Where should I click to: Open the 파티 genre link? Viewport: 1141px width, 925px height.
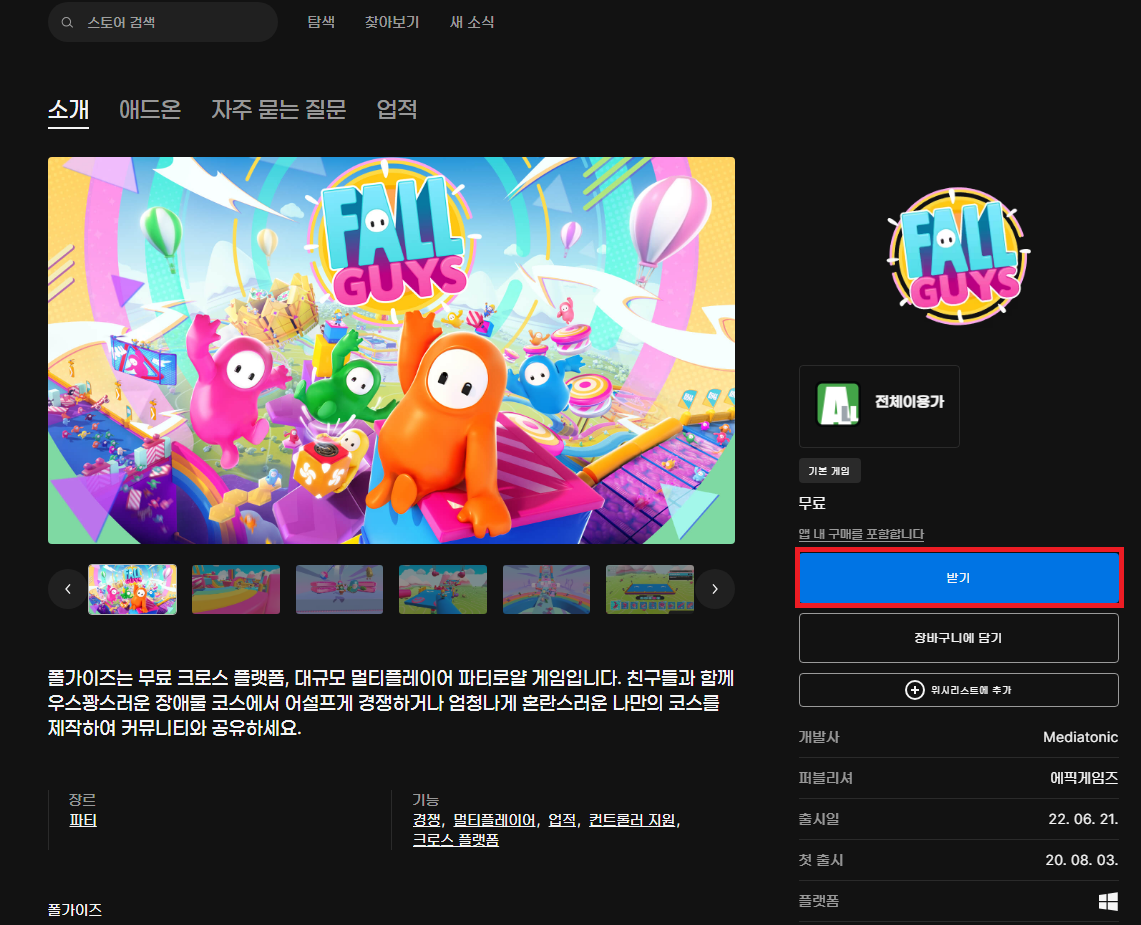click(83, 820)
